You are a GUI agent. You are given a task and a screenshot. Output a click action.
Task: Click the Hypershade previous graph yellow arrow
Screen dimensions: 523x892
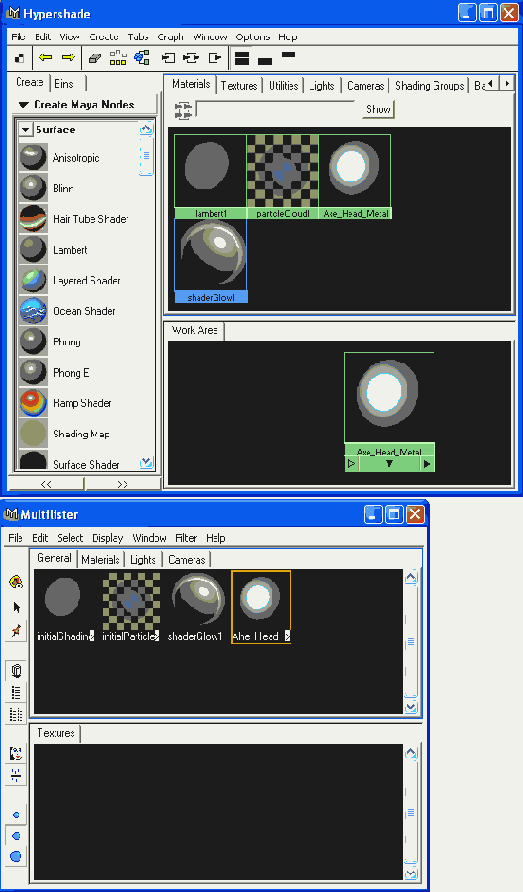point(45,57)
